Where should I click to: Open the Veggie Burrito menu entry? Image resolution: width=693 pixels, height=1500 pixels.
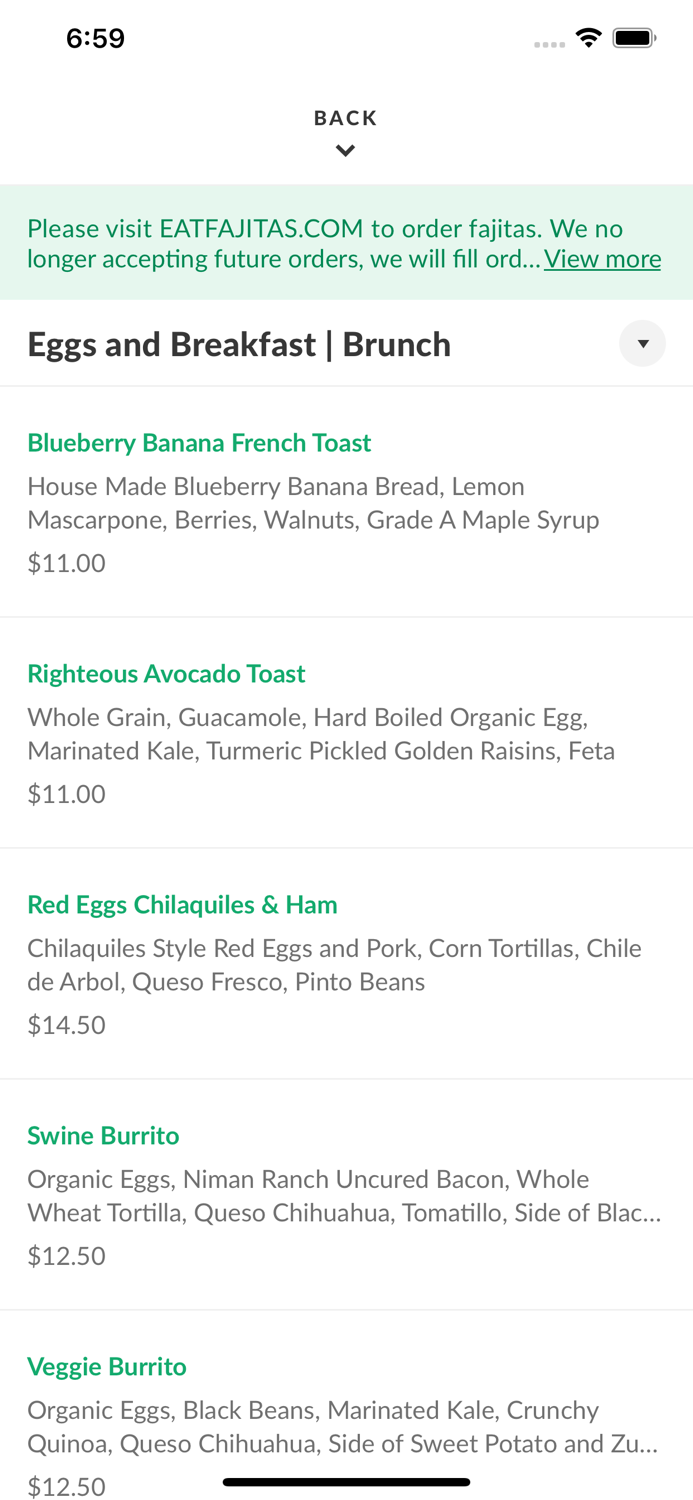click(107, 1366)
